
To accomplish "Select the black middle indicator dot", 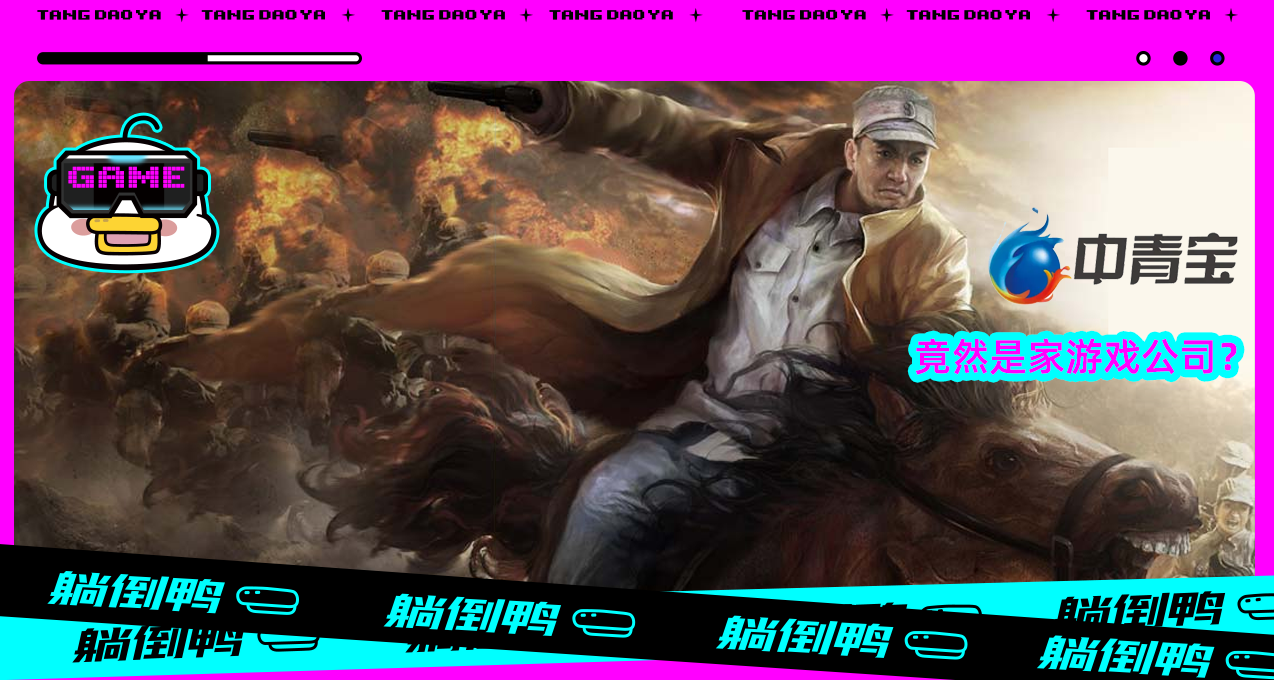I will (x=1180, y=58).
